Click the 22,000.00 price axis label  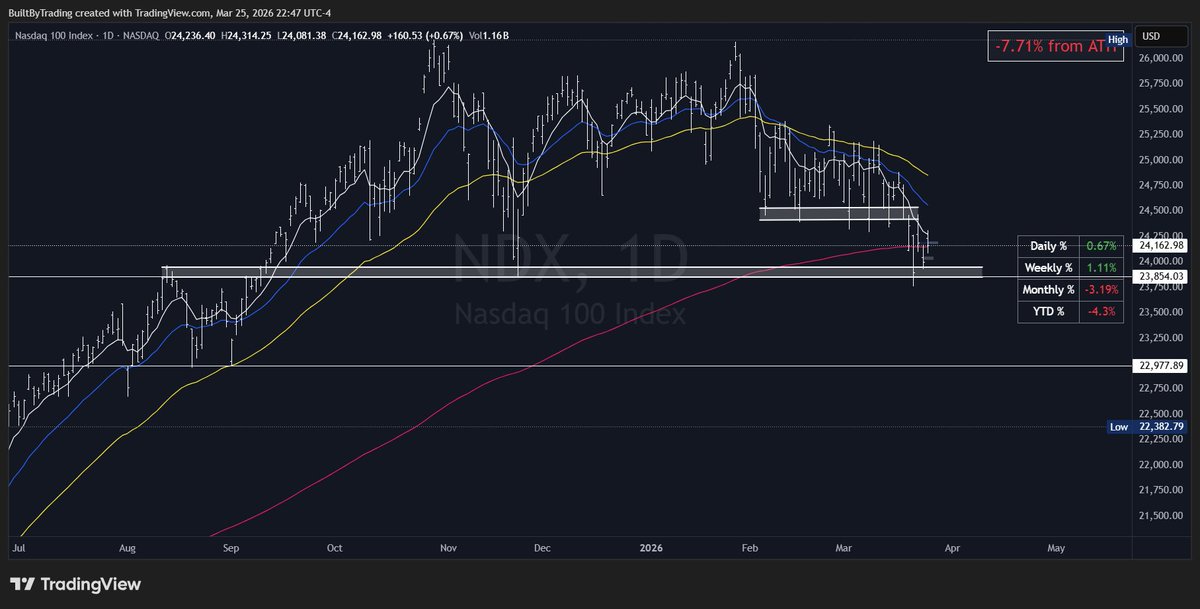pyautogui.click(x=1161, y=465)
